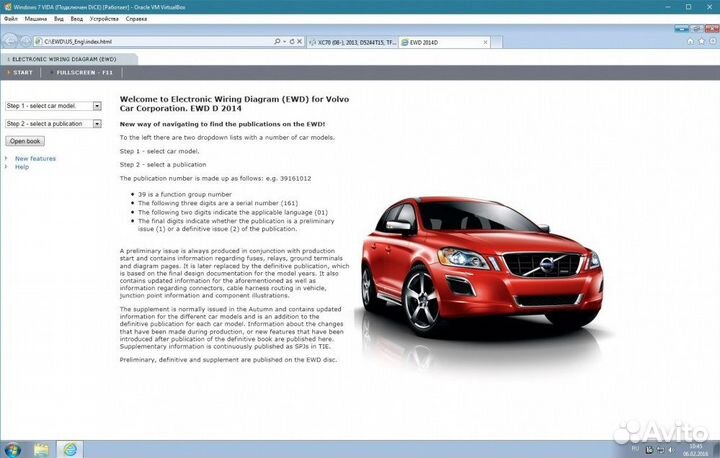This screenshot has height=458, width=720.
Task: Close the EWD 2014D browser tab
Action: click(x=485, y=42)
